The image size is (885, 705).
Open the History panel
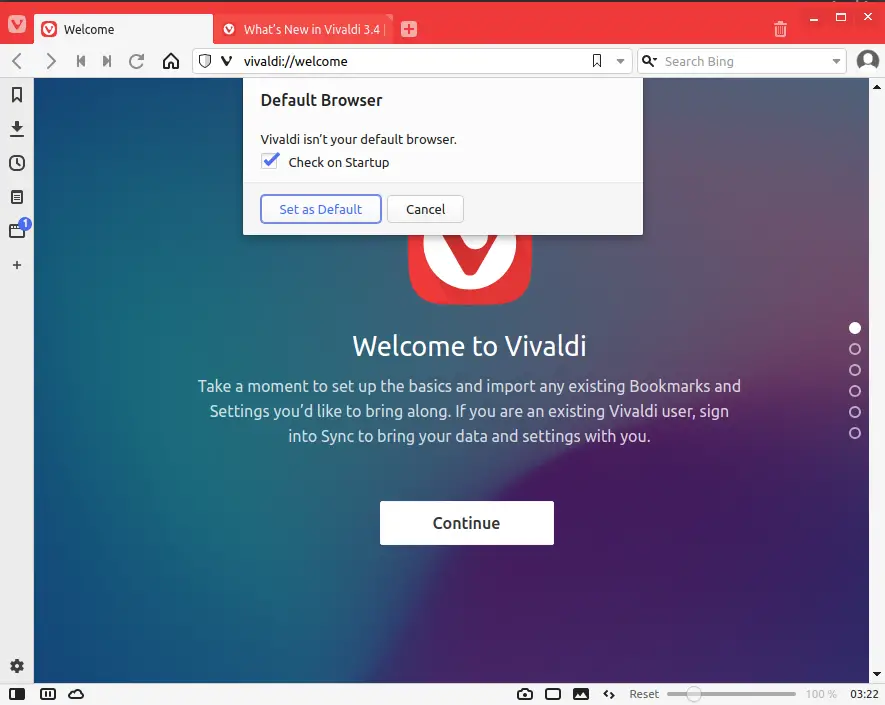click(16, 163)
